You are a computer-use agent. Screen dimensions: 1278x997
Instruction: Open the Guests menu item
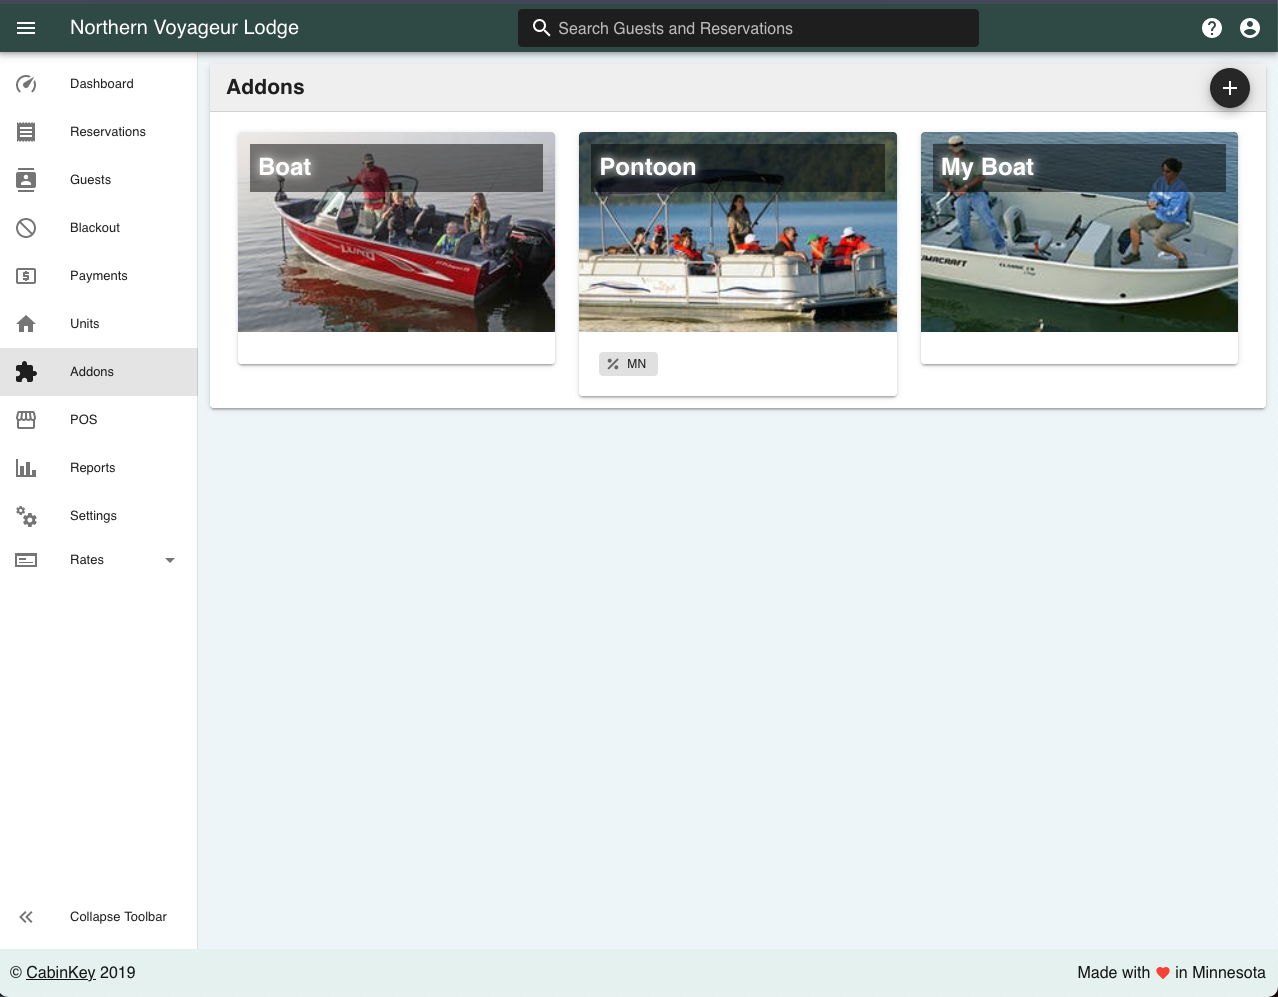tap(90, 180)
